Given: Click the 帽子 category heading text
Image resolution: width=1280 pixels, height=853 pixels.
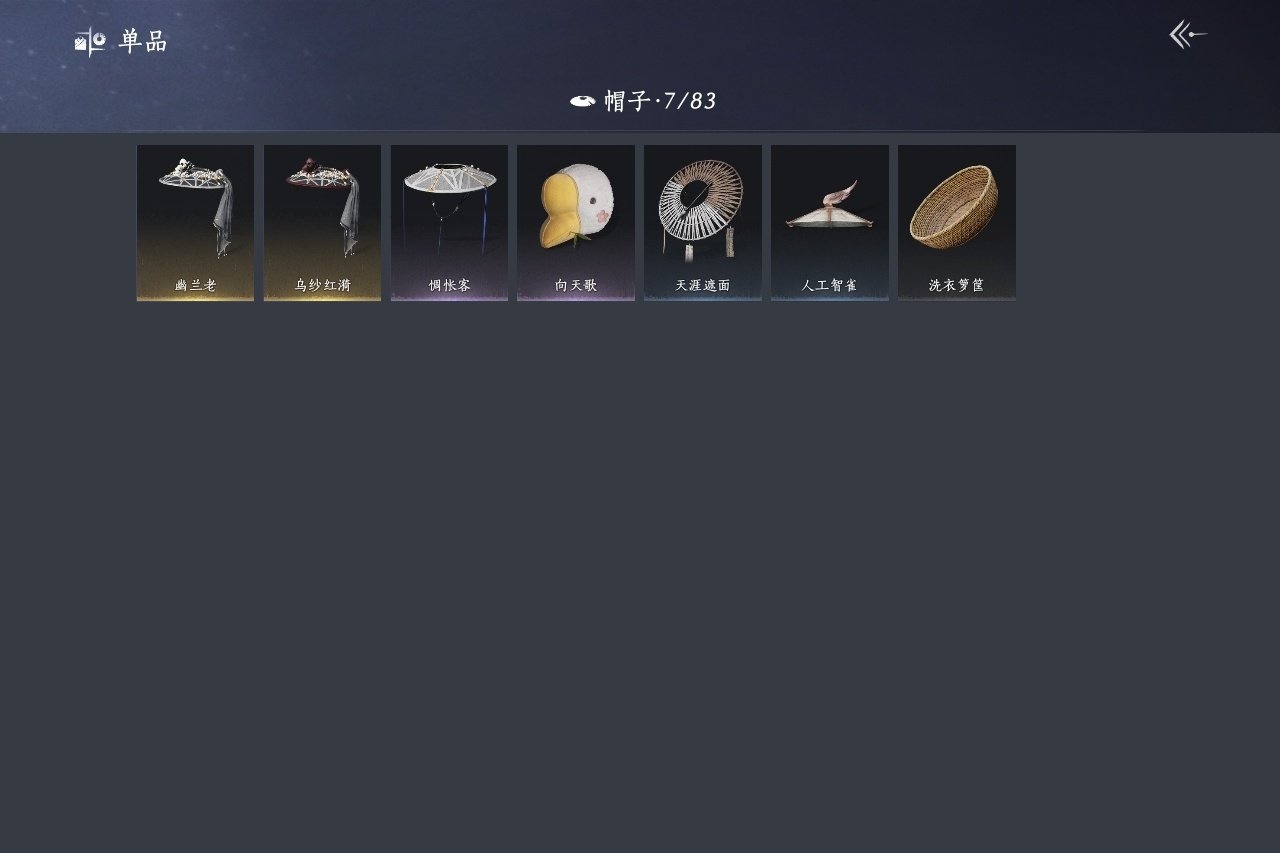Looking at the screenshot, I should coord(628,101).
